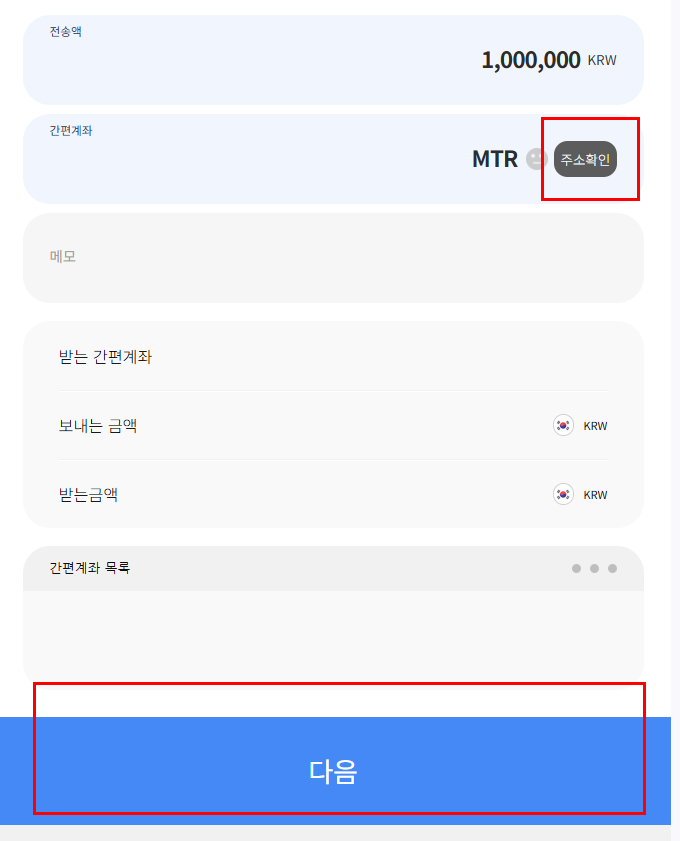Select the KRW currency in 보내는 금액 row

595,426
